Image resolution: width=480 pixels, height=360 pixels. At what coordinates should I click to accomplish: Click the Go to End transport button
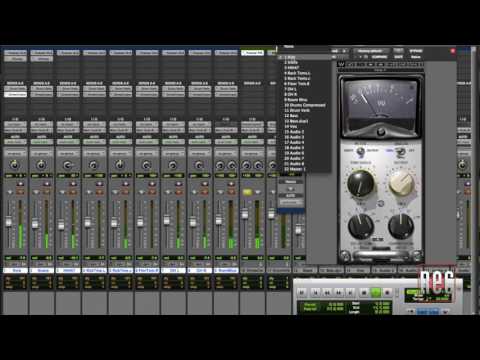pos(350,292)
